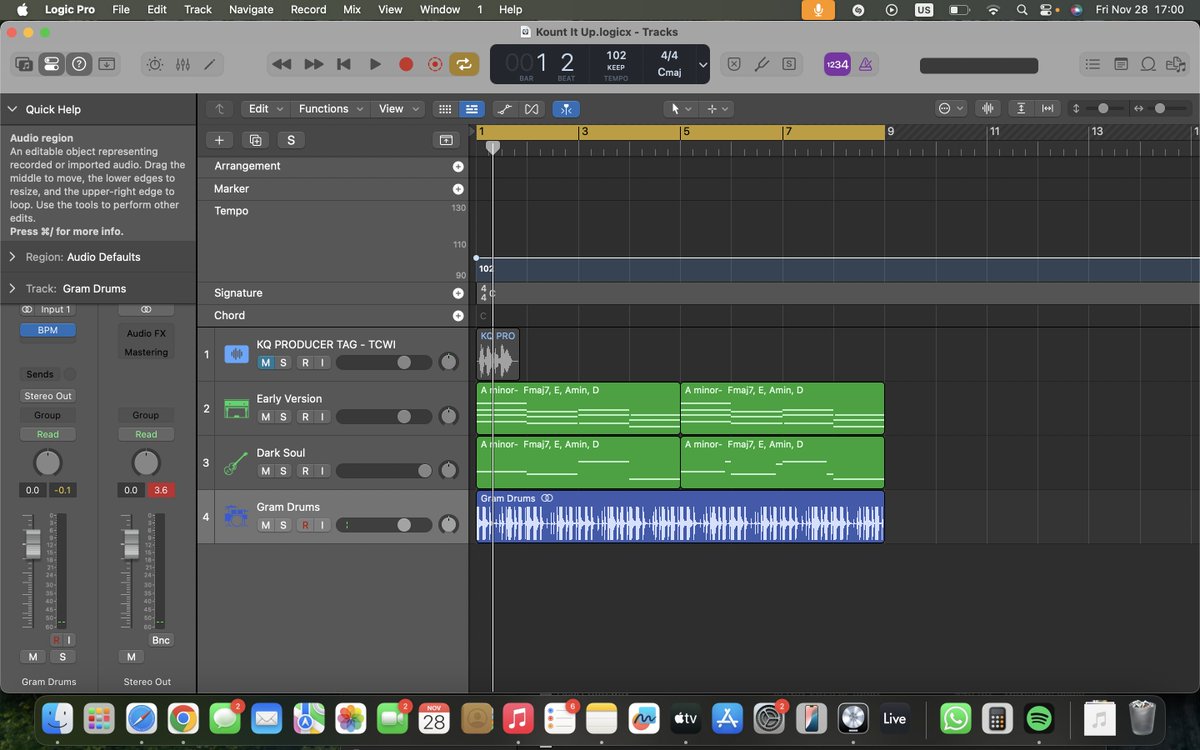Collapse the Quick Help section
Image resolution: width=1200 pixels, height=750 pixels.
(x=12, y=109)
